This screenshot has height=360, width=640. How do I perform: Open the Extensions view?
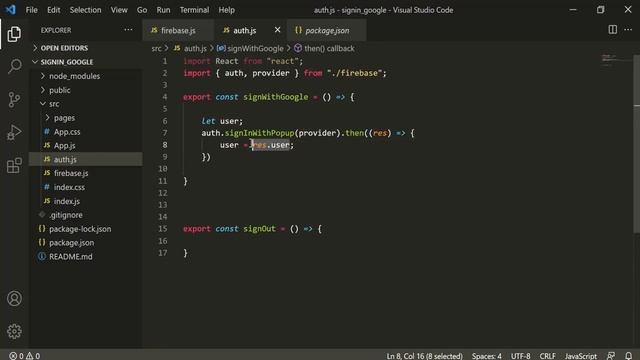[x=14, y=165]
